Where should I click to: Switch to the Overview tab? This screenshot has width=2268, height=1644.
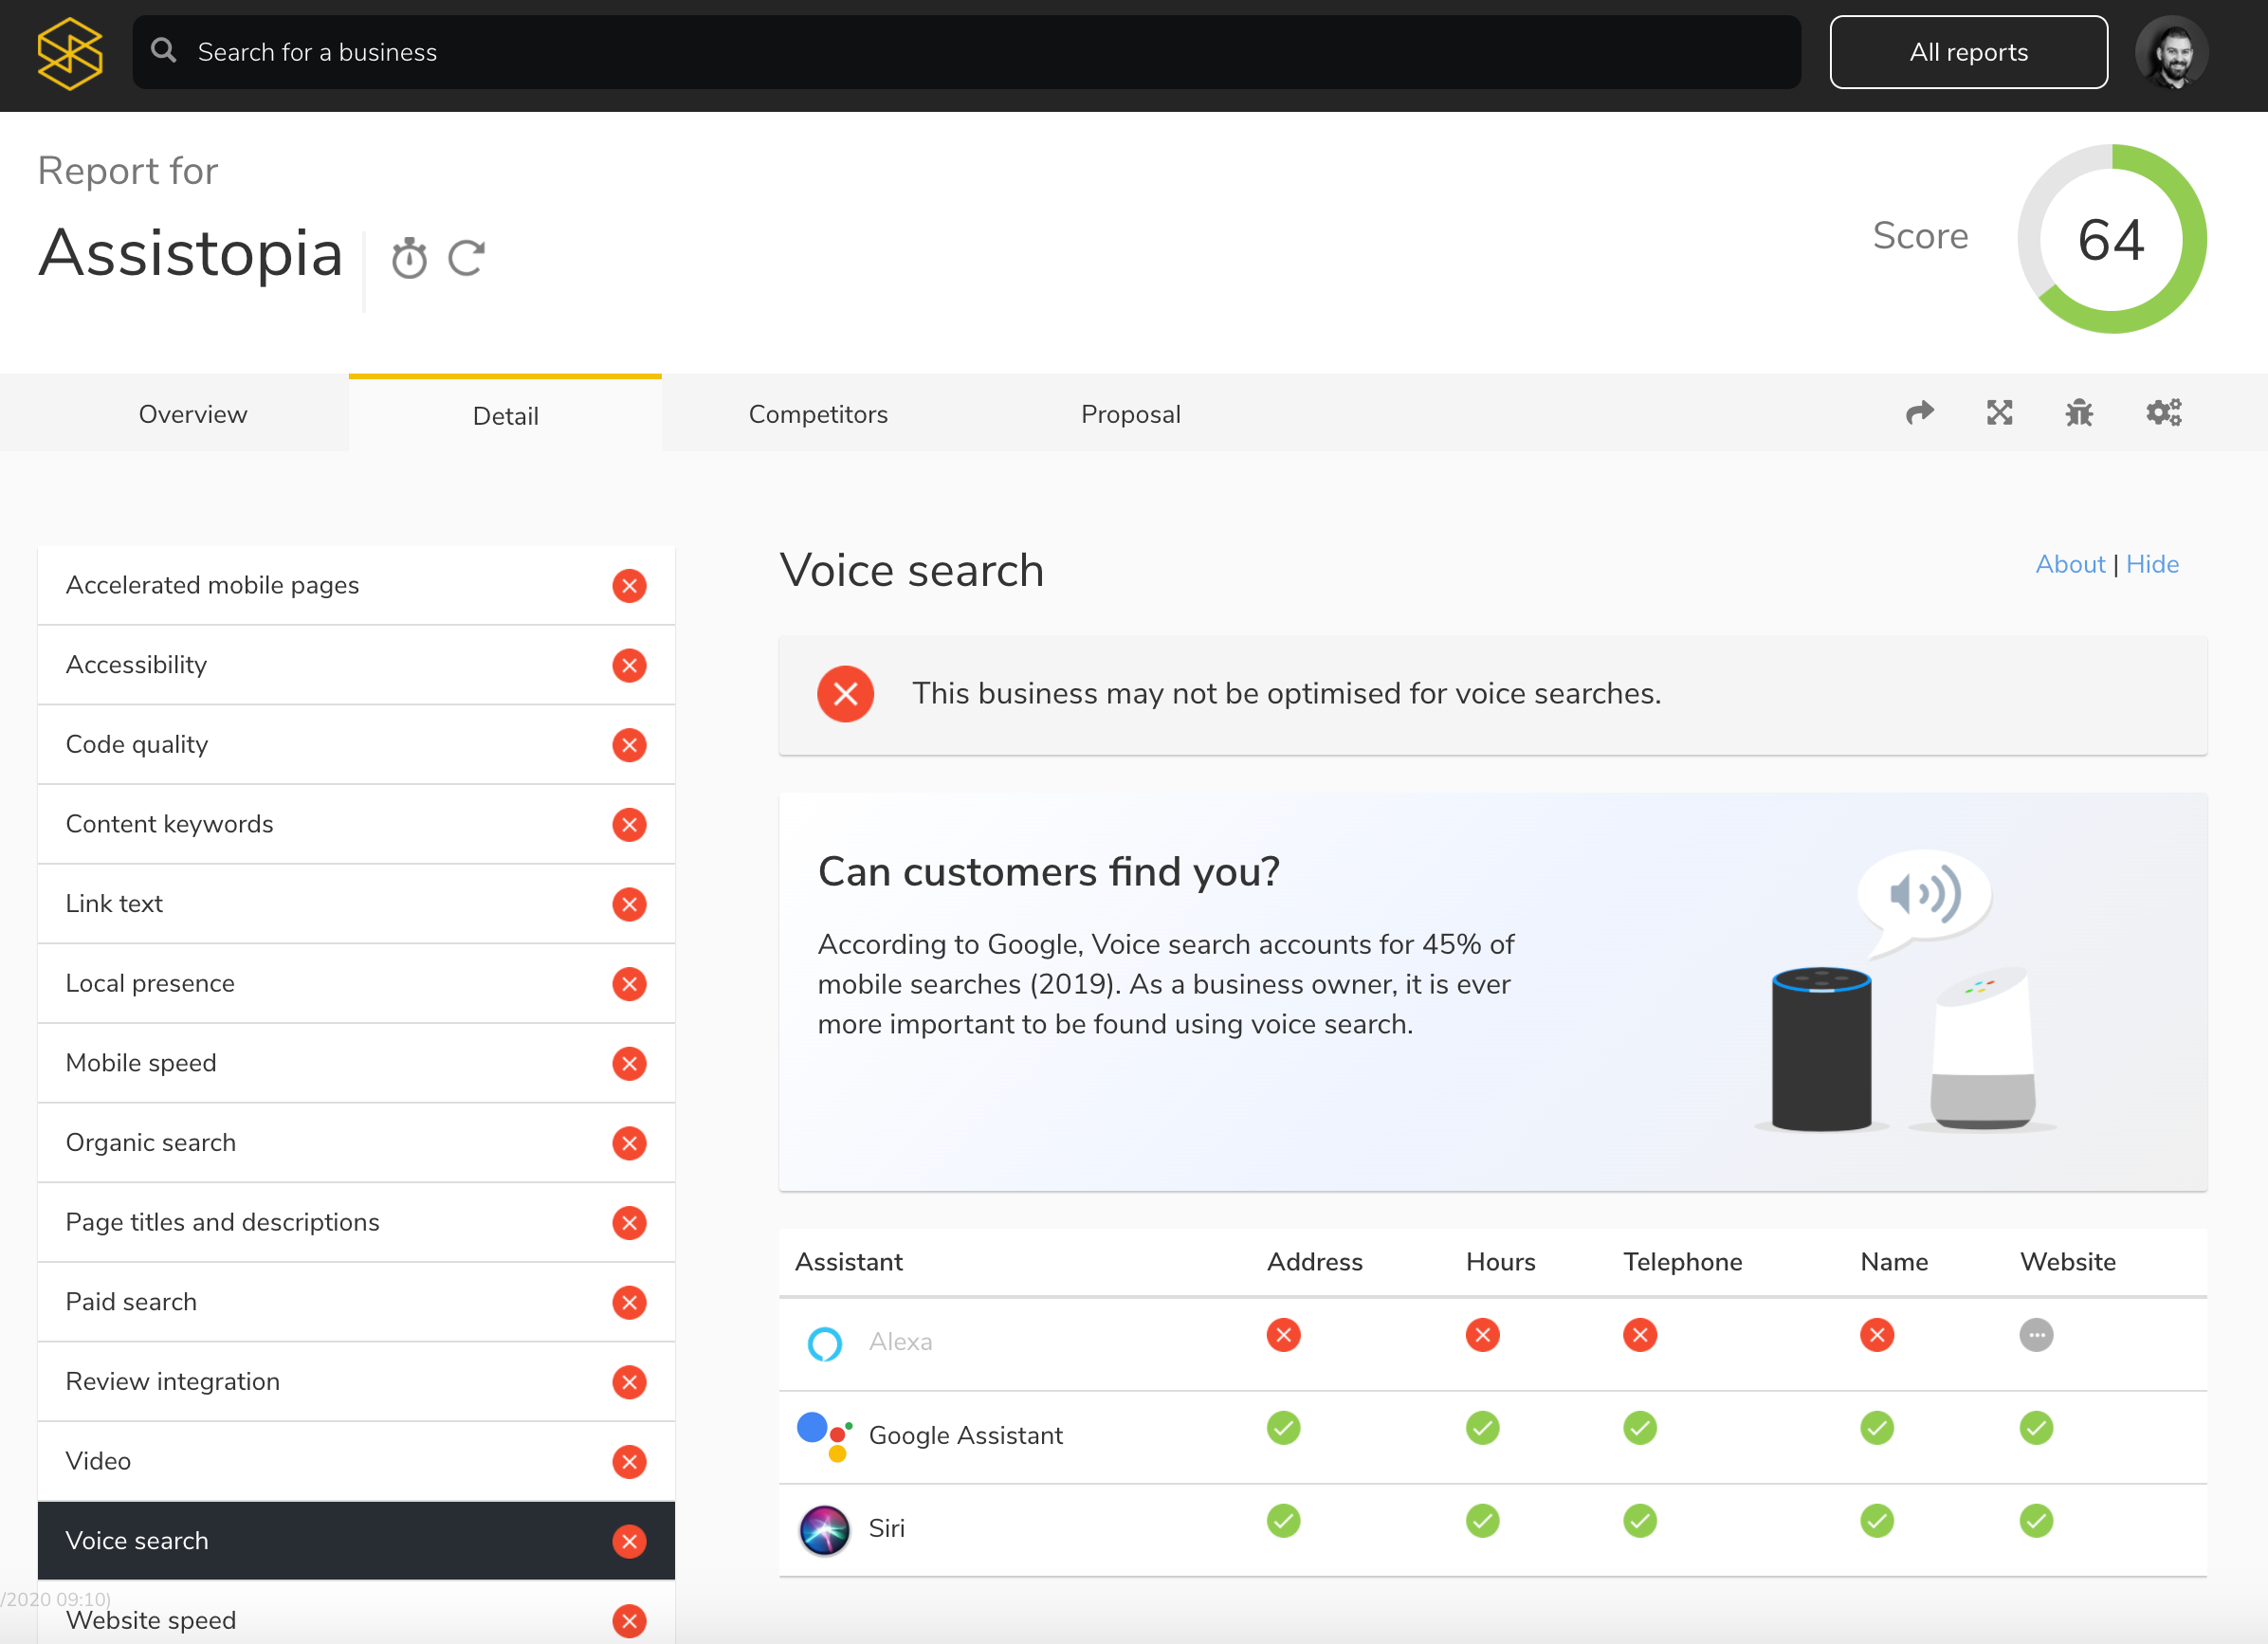point(192,414)
